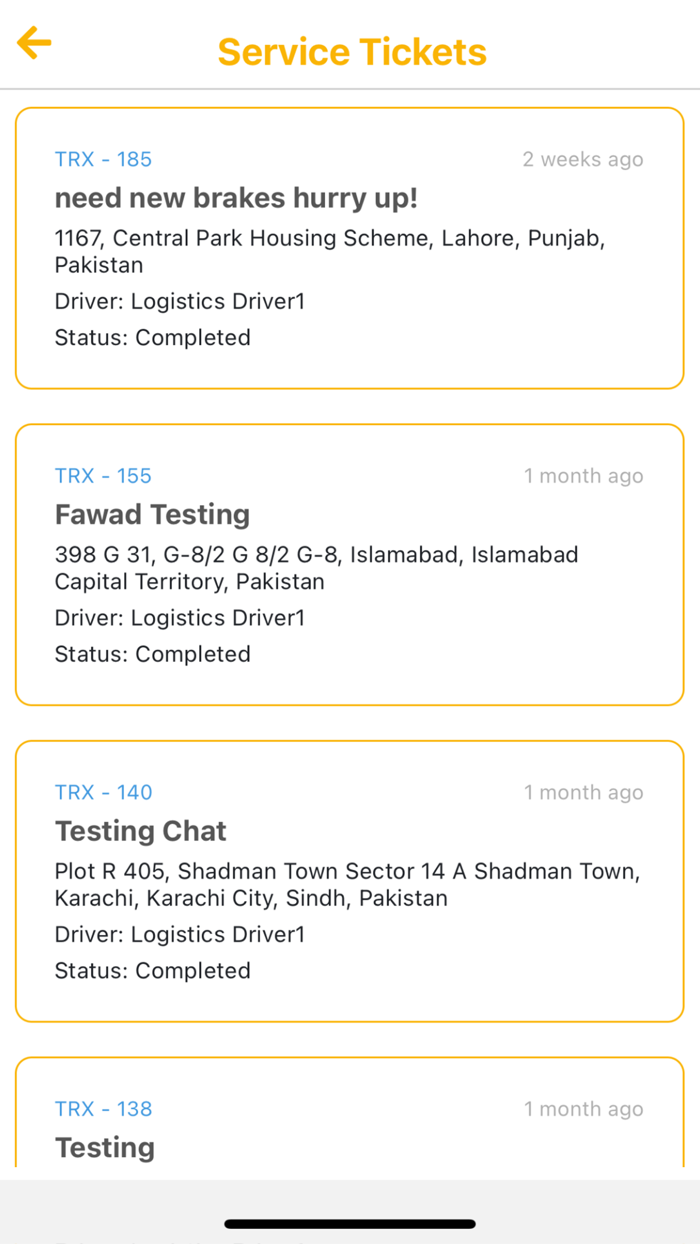Click the TRX - 155 '1 month ago' timestamp

pos(584,476)
